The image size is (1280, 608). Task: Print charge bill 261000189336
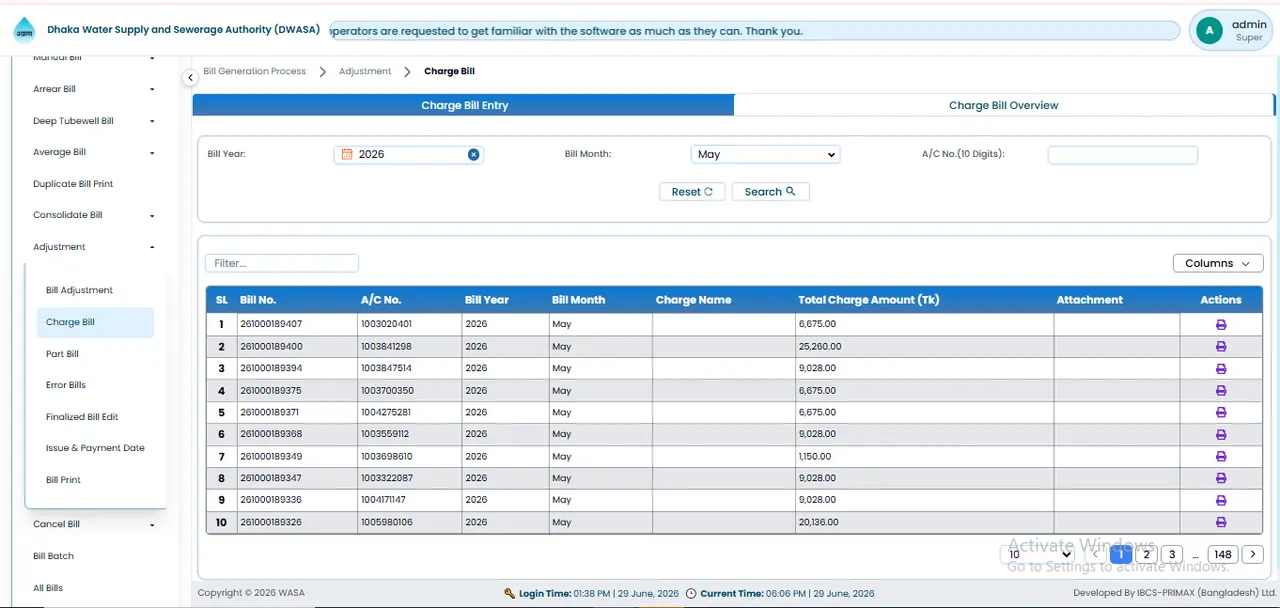point(1221,500)
